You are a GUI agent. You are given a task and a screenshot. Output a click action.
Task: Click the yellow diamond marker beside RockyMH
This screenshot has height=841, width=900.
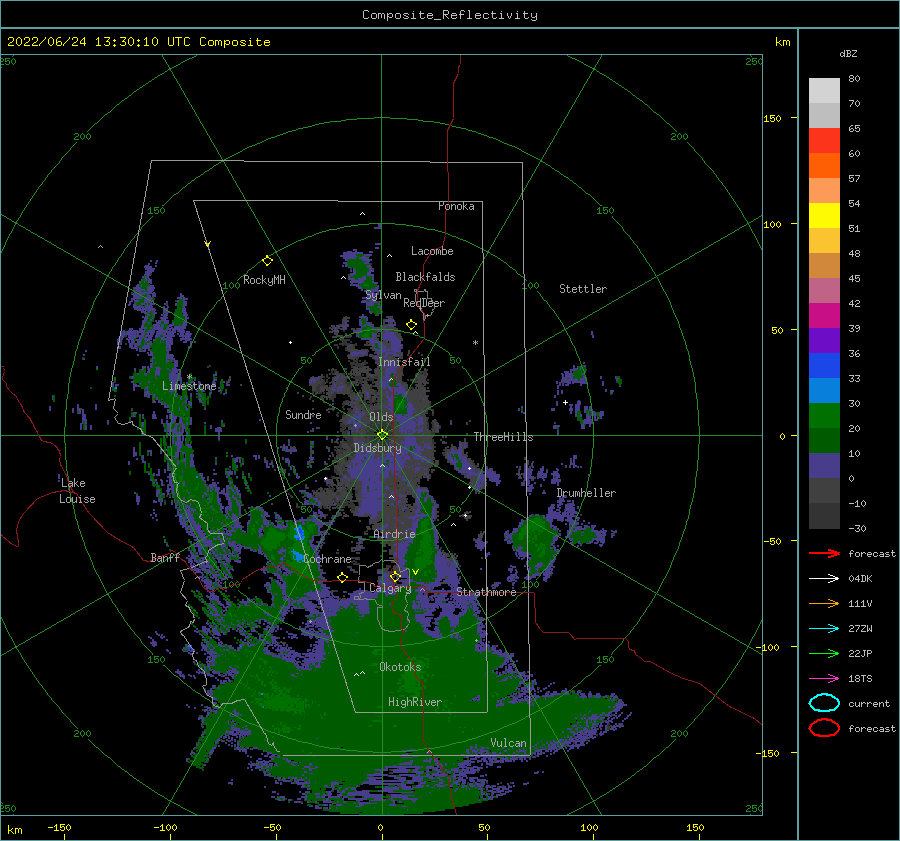tap(267, 261)
